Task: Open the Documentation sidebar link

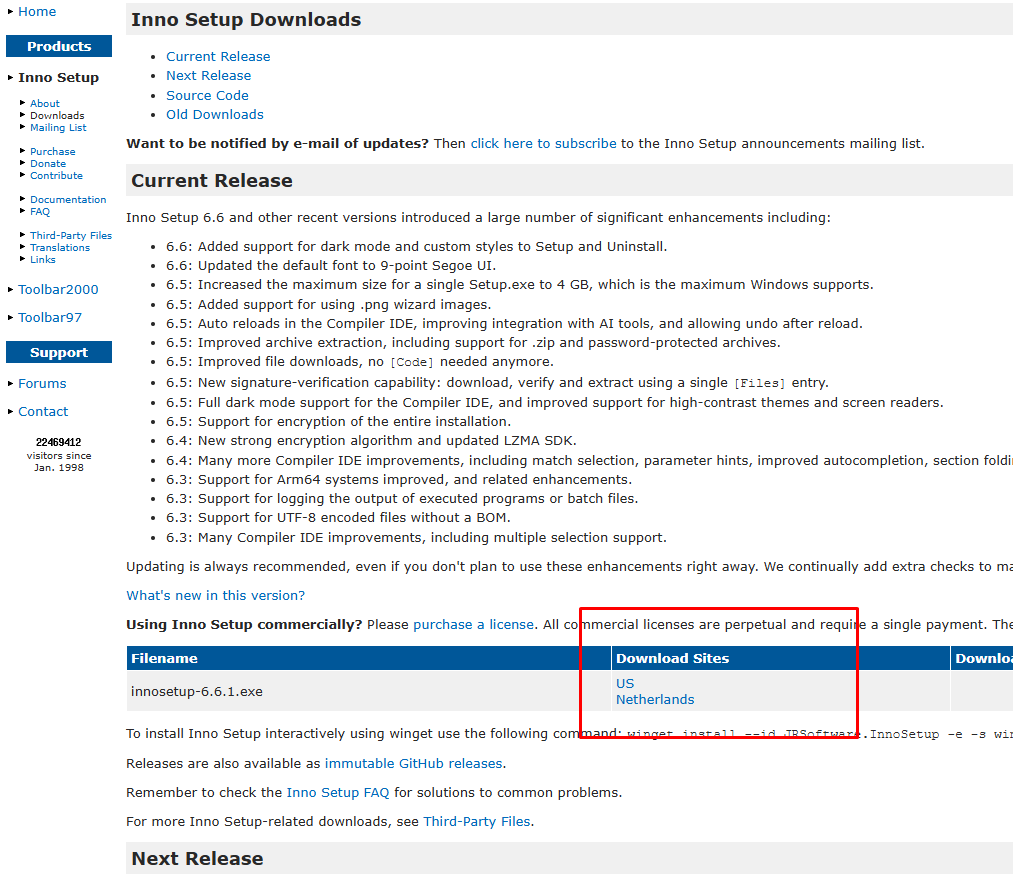Action: [x=68, y=200]
